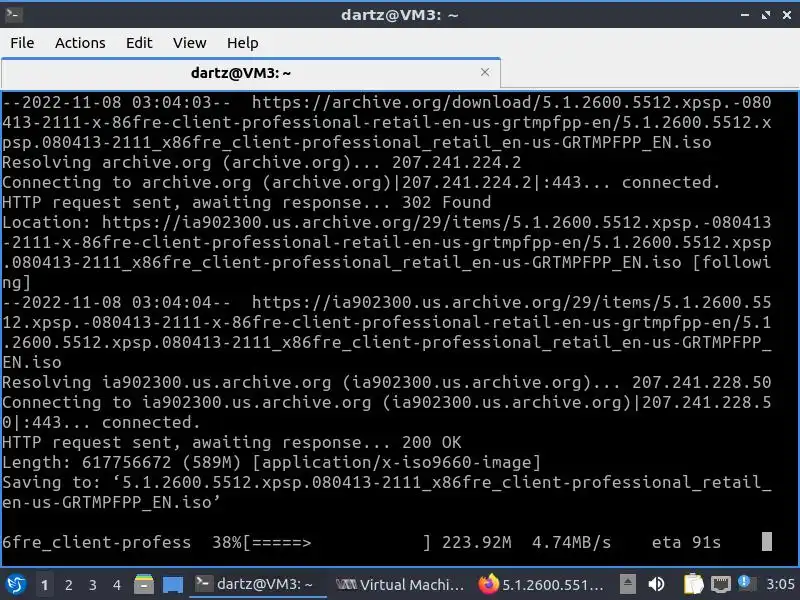
Task: Click the terminal cursor block
Action: (x=766, y=542)
